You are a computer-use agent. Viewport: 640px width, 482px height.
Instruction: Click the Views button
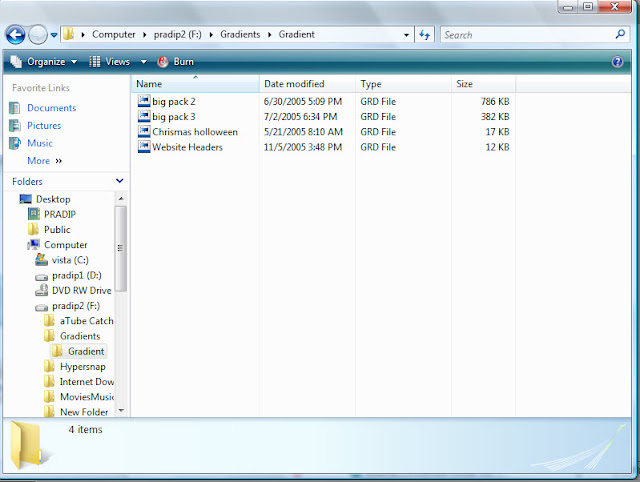tap(110, 62)
